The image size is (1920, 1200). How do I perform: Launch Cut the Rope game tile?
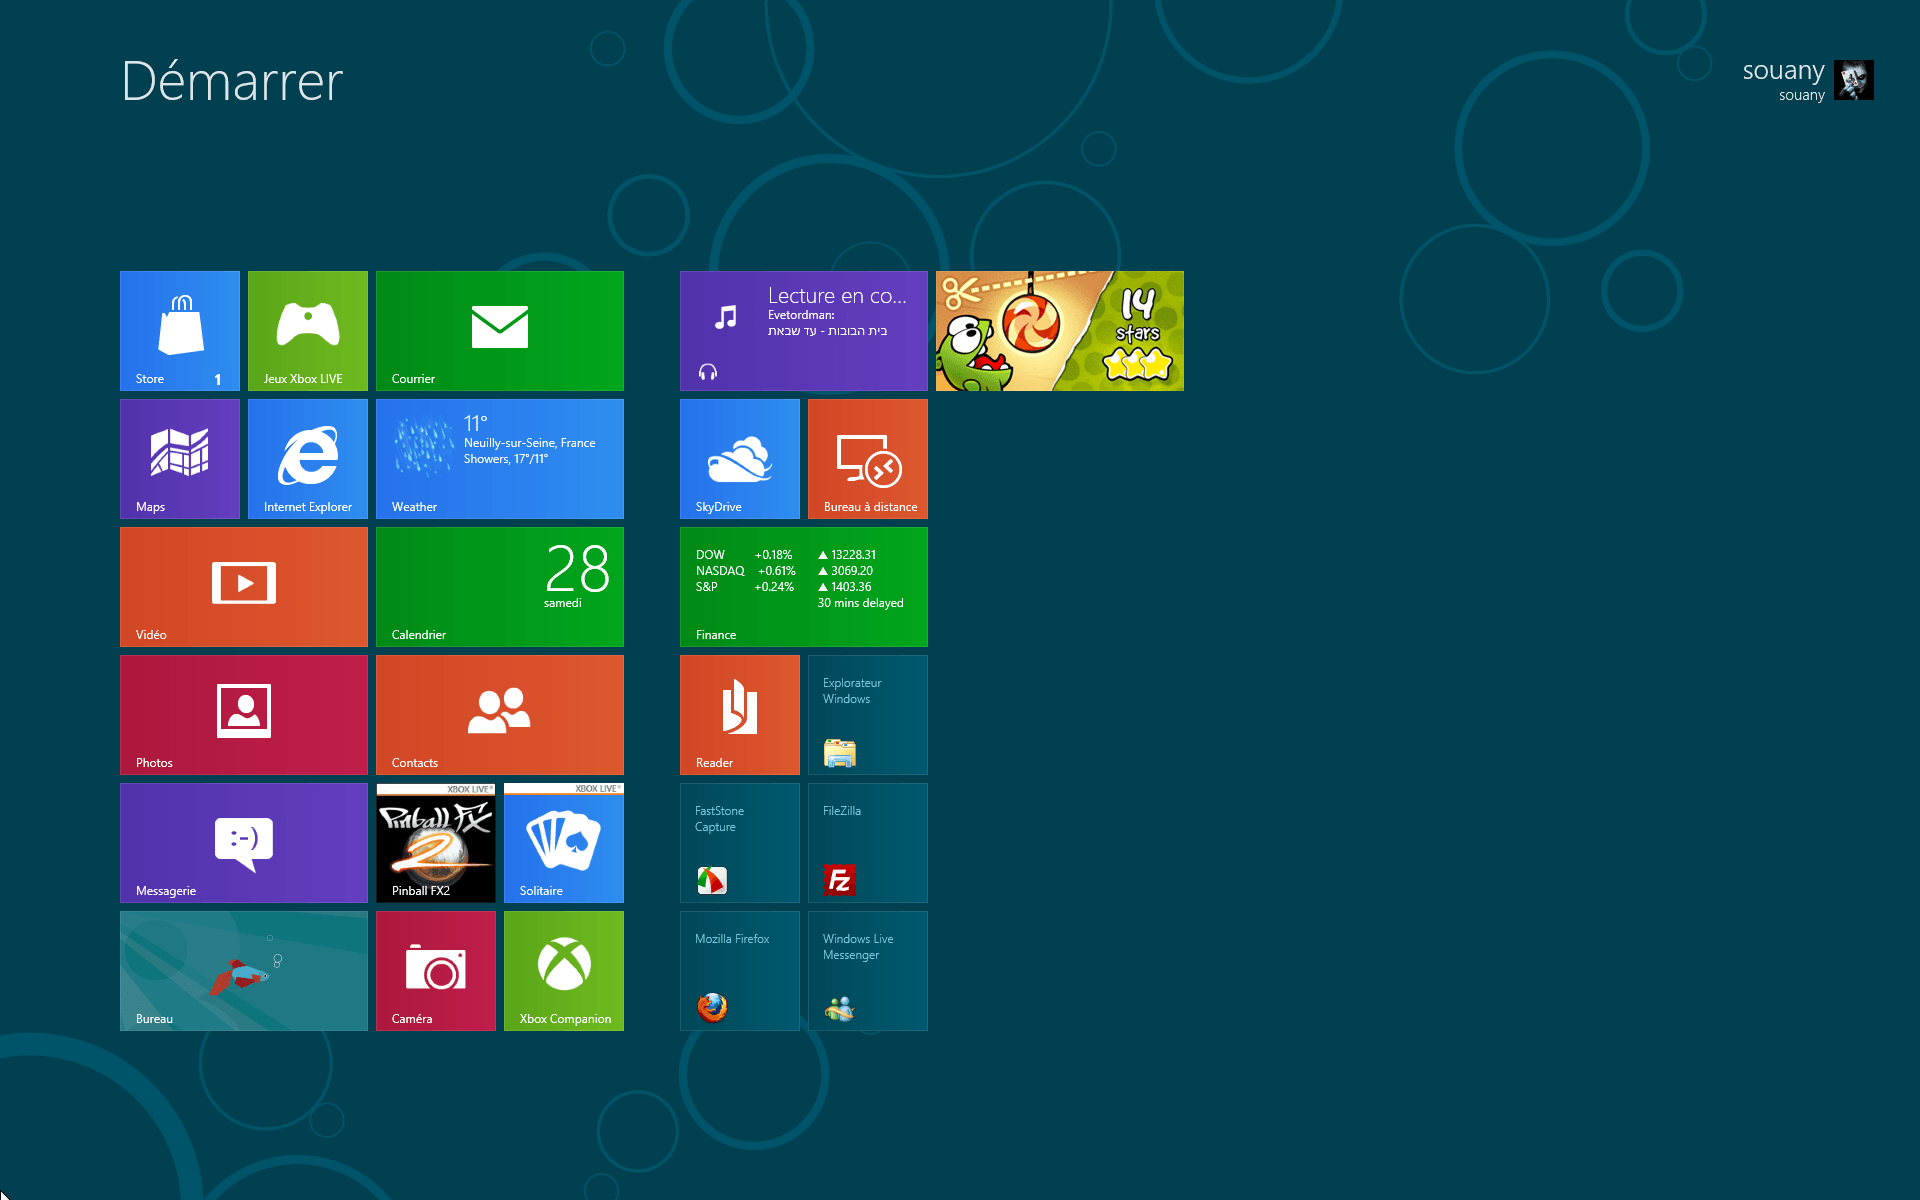coord(1060,331)
